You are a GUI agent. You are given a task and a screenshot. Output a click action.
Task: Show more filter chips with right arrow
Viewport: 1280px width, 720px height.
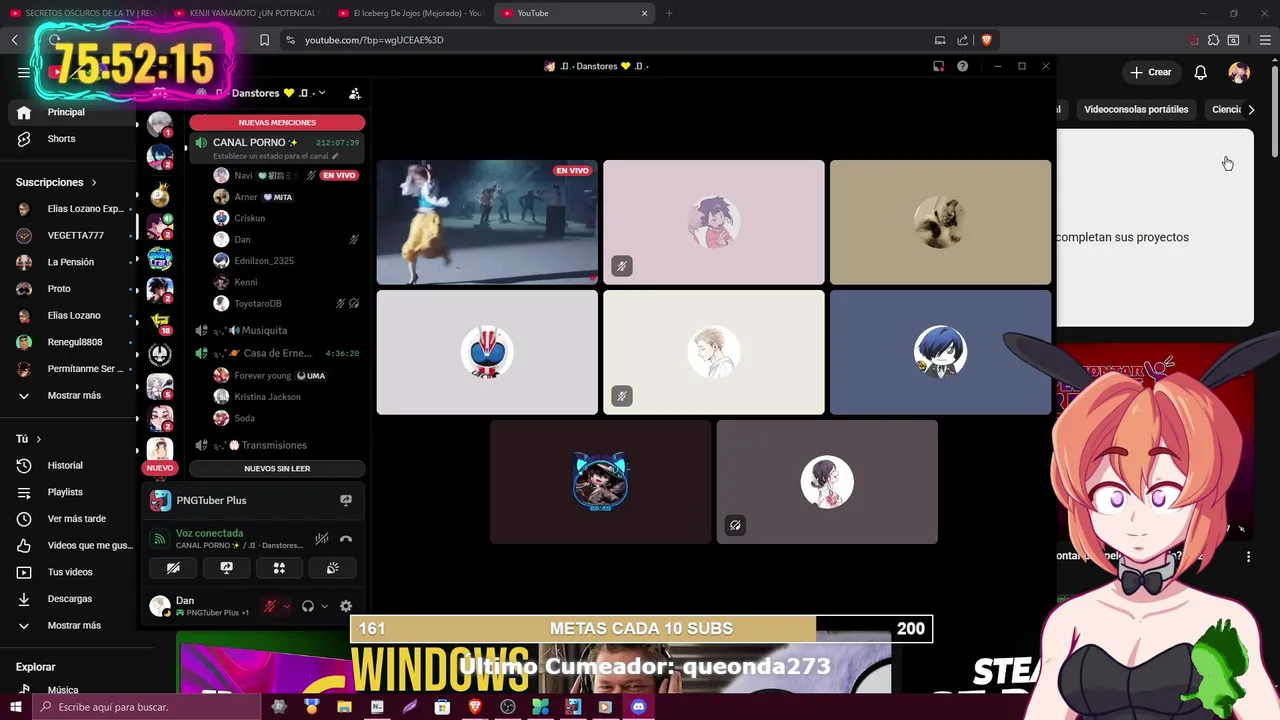(x=1251, y=109)
